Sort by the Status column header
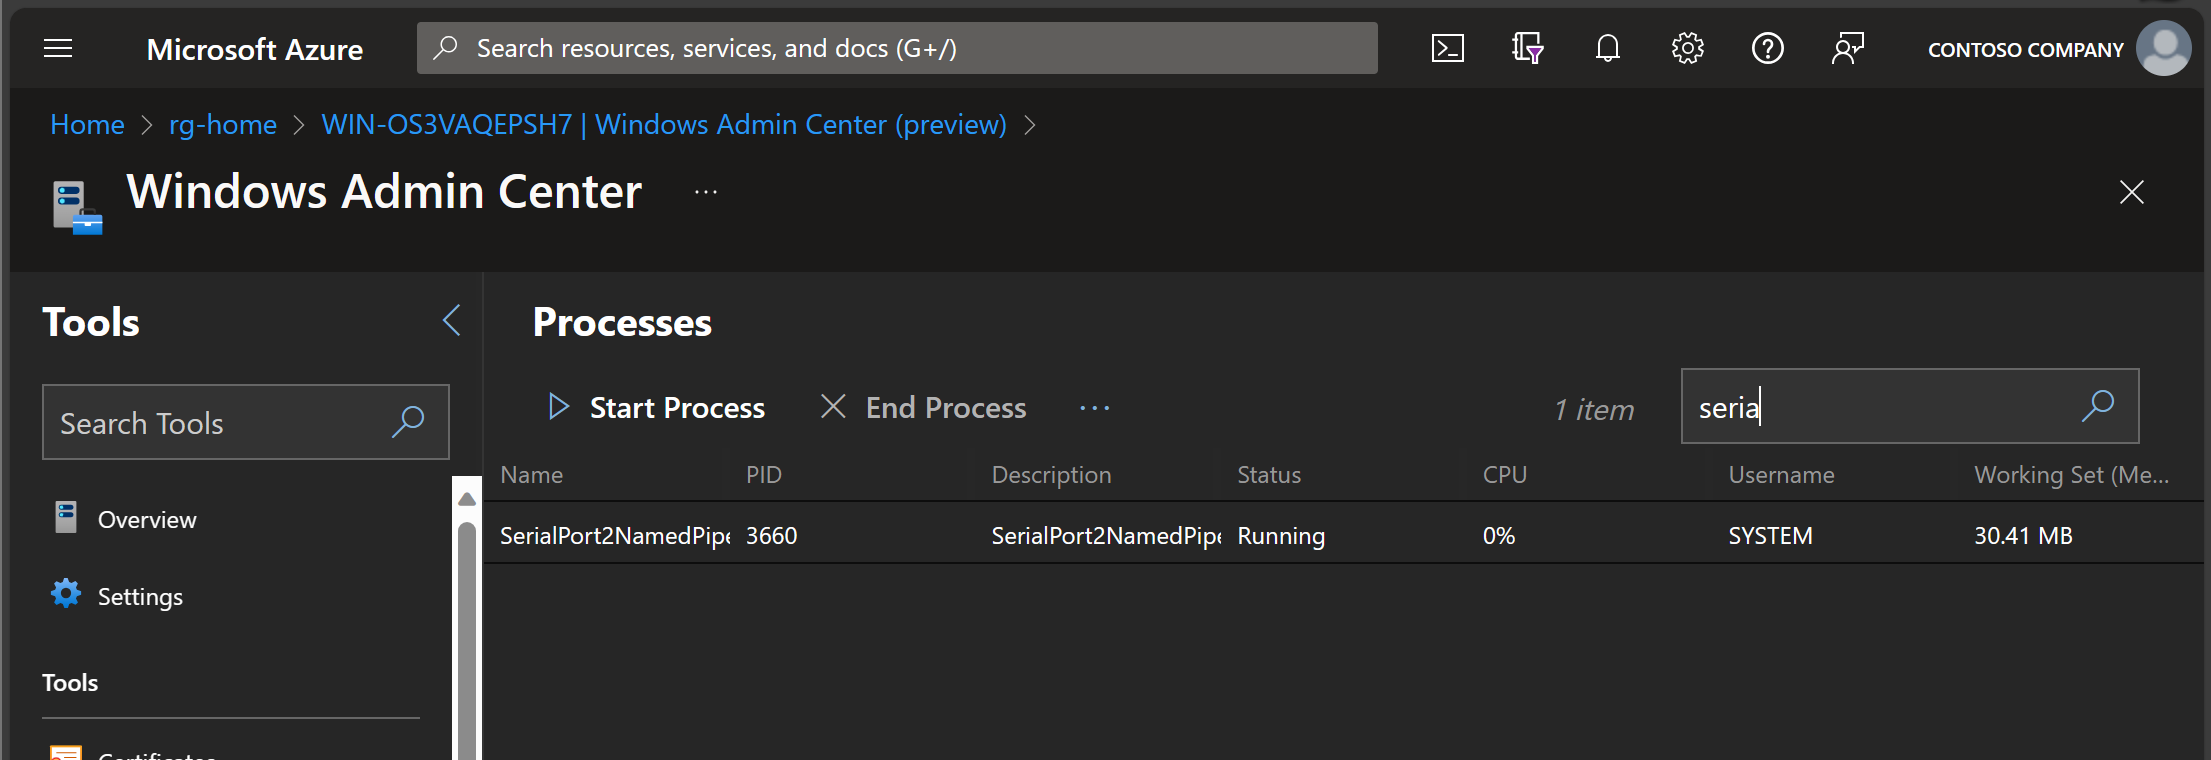The width and height of the screenshot is (2211, 760). (x=1269, y=475)
